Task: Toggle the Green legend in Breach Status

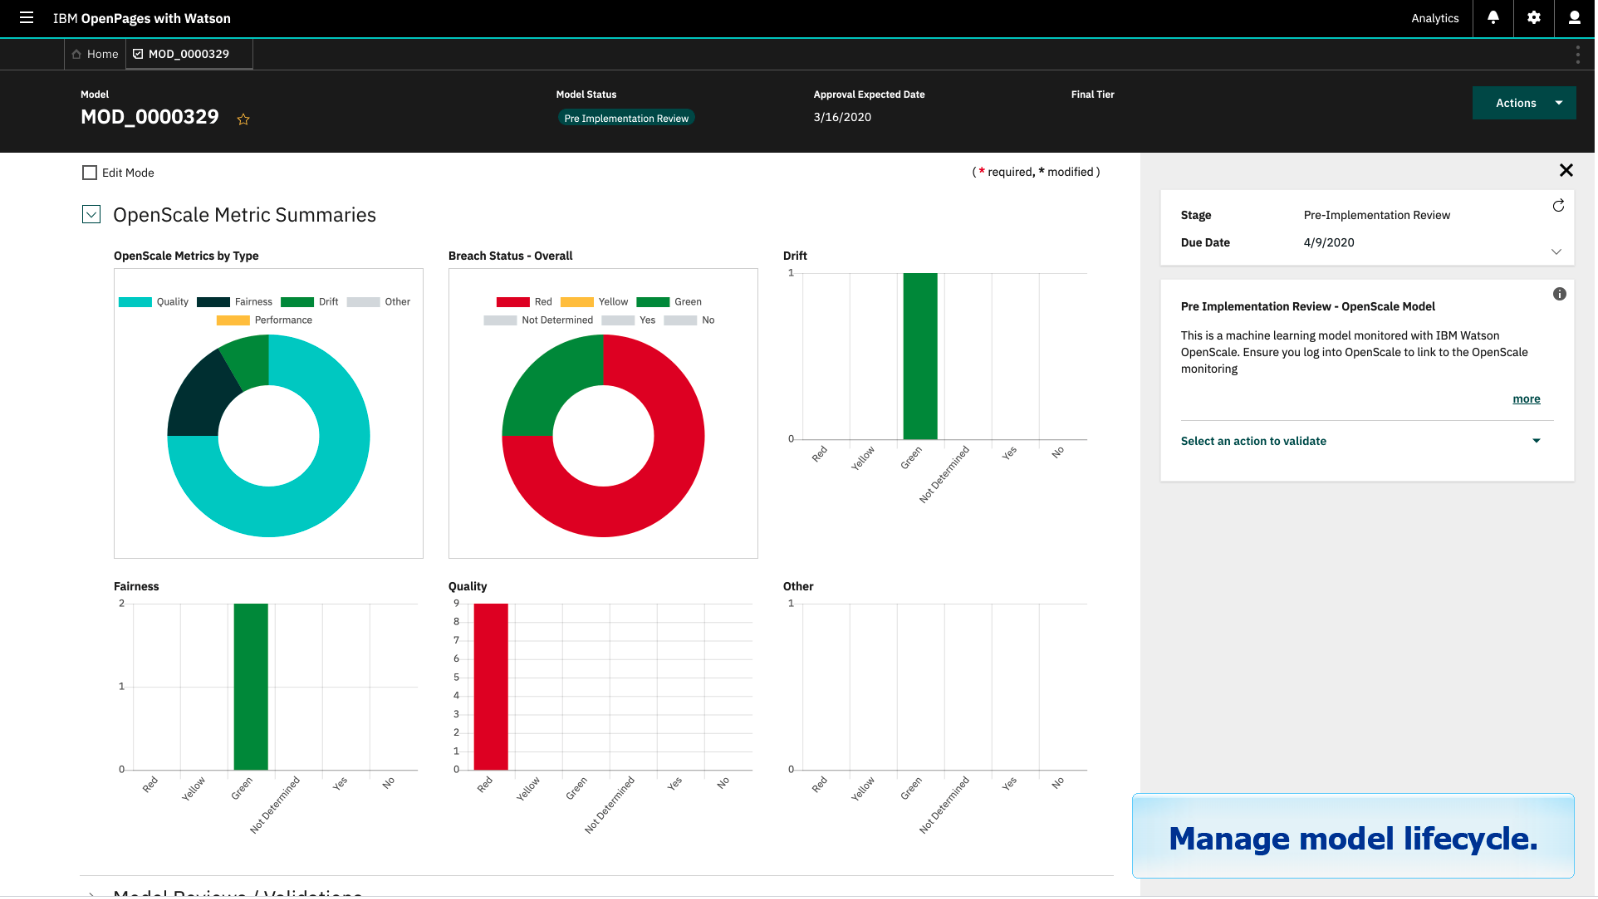Action: (653, 302)
